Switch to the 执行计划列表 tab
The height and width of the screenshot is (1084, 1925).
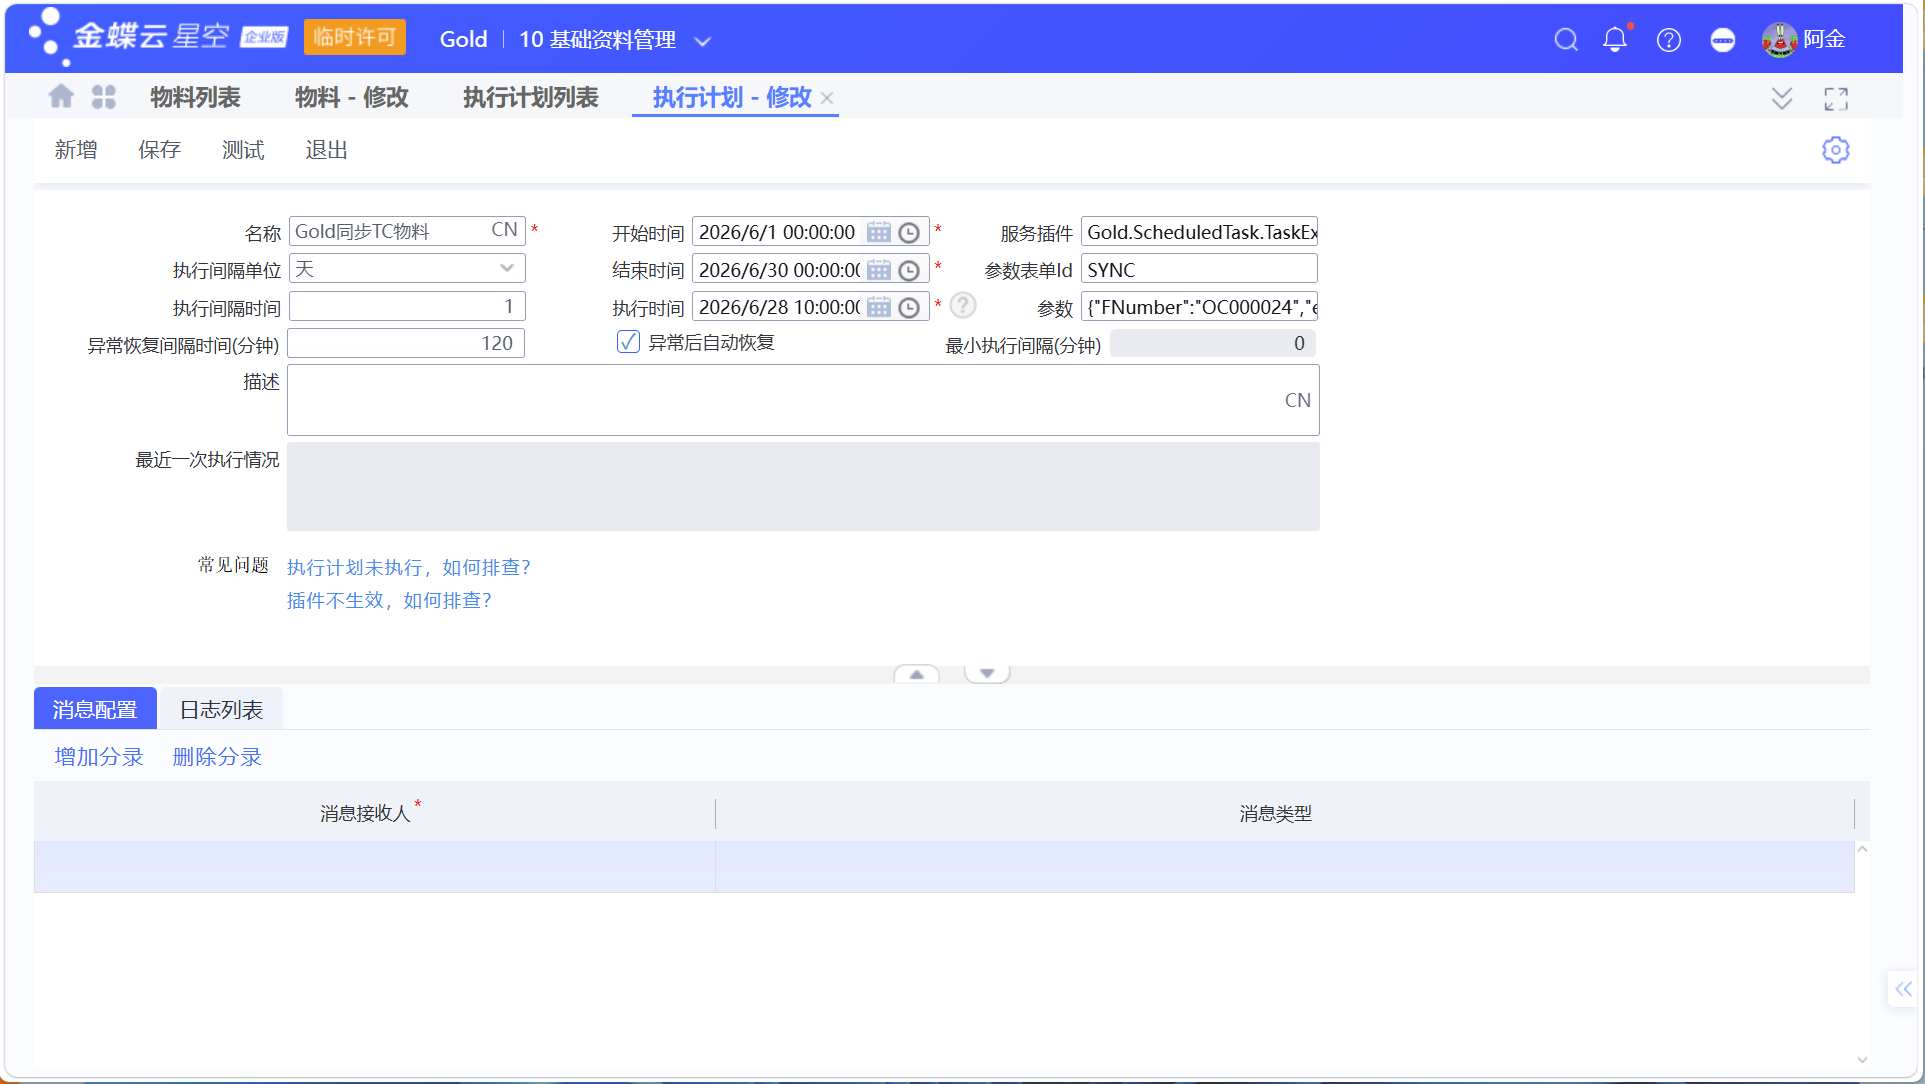[x=531, y=97]
